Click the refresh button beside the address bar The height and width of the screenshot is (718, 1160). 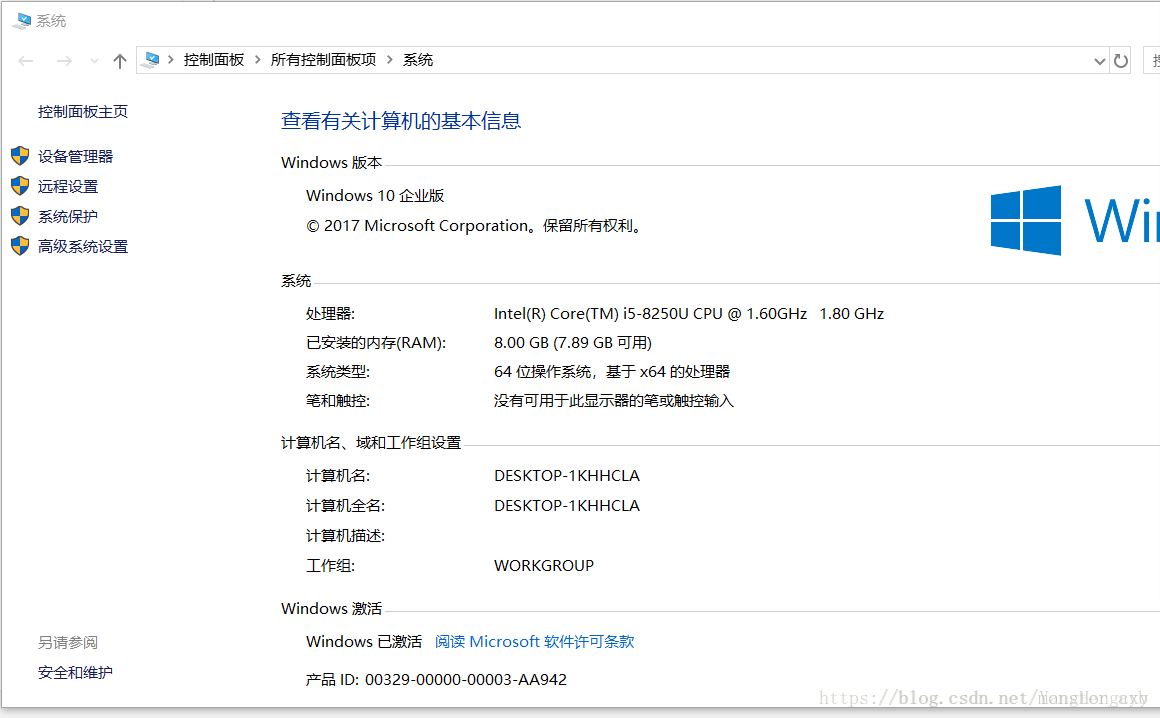1121,61
